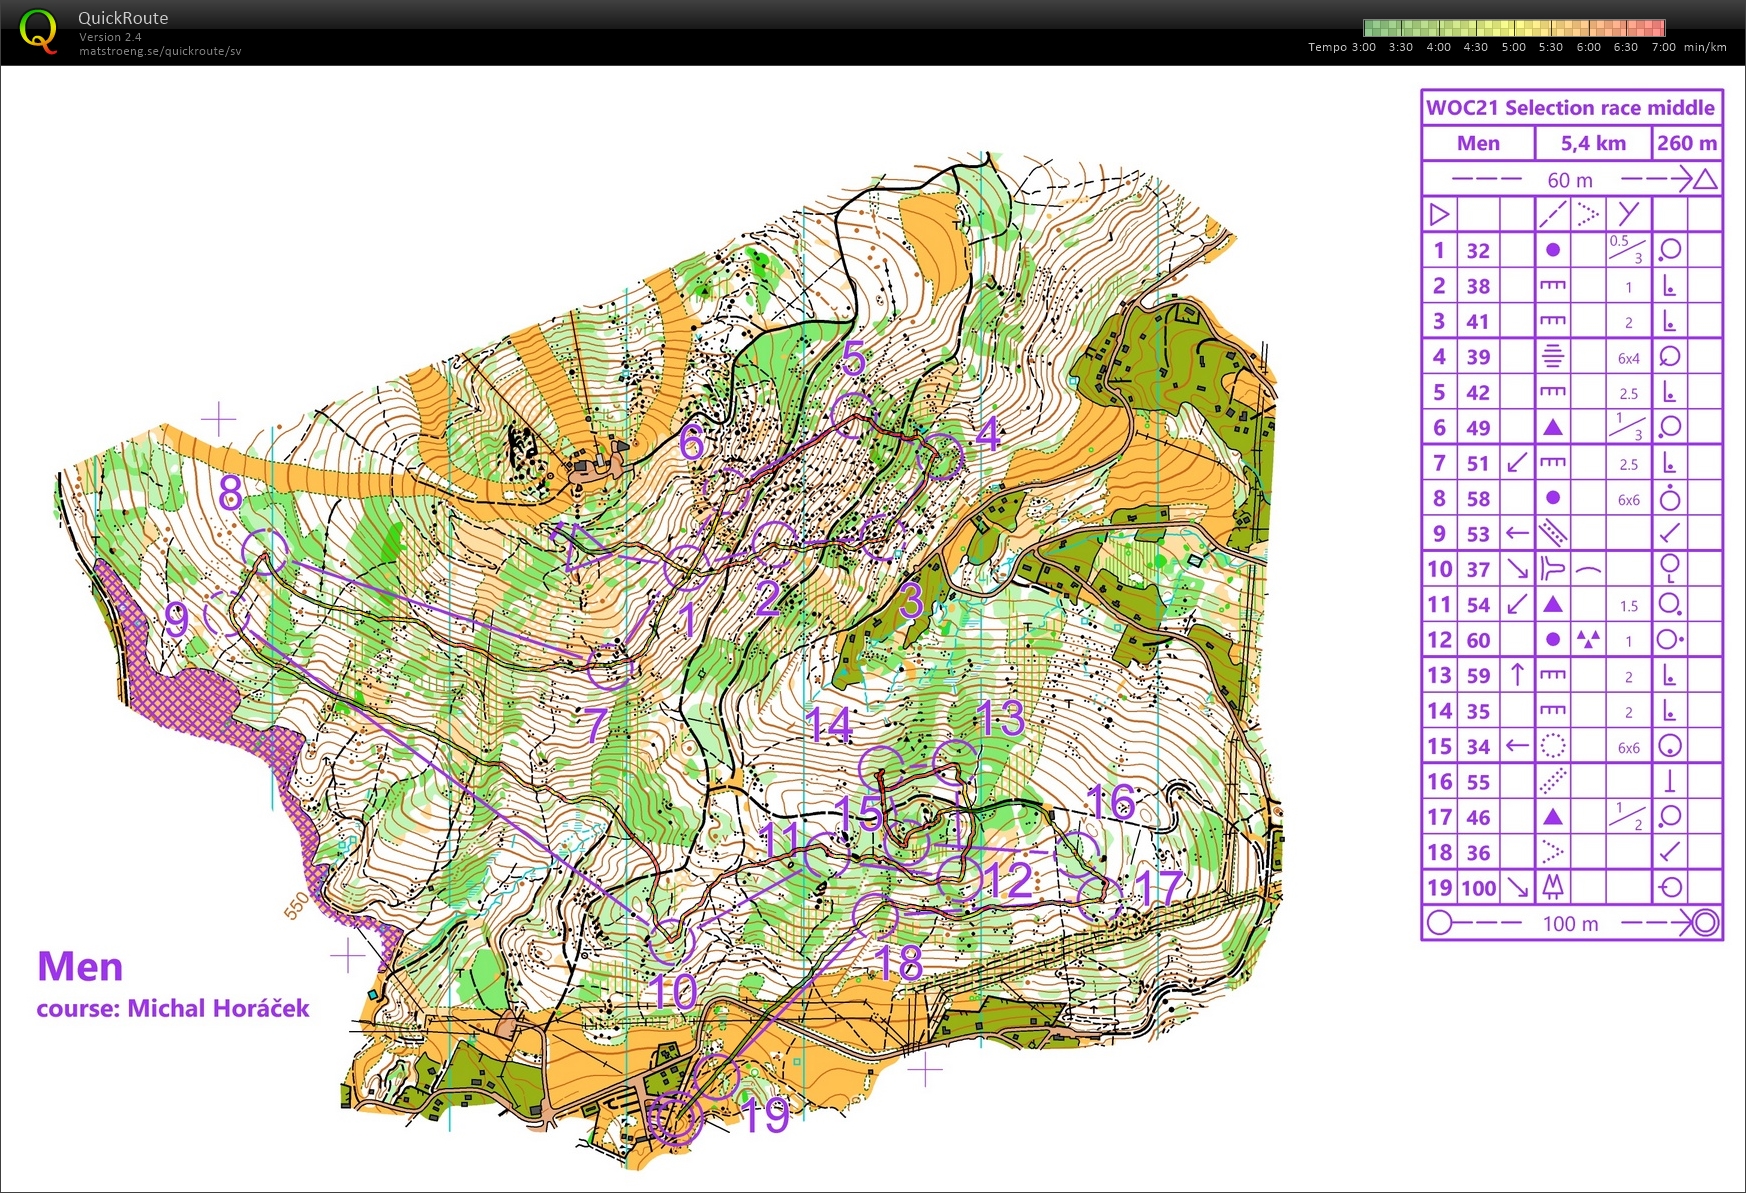Click the QuickRoute title text

pyautogui.click(x=123, y=18)
